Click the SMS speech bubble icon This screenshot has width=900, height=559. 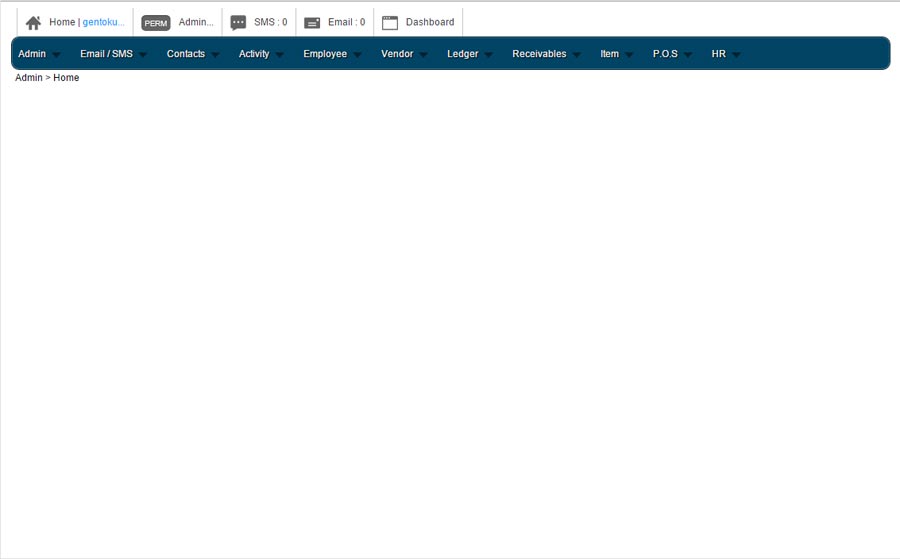tap(238, 22)
